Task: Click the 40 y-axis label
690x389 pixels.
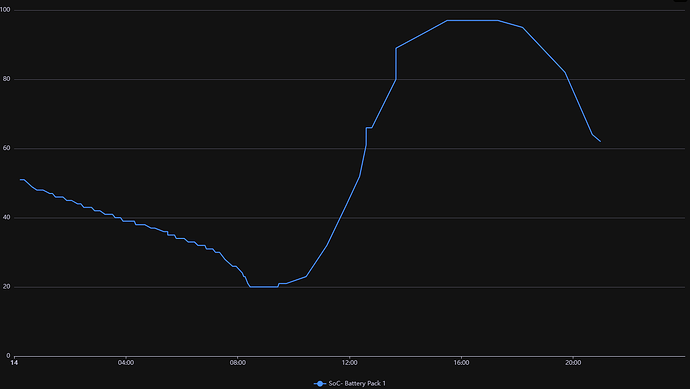Action: click(x=7, y=217)
